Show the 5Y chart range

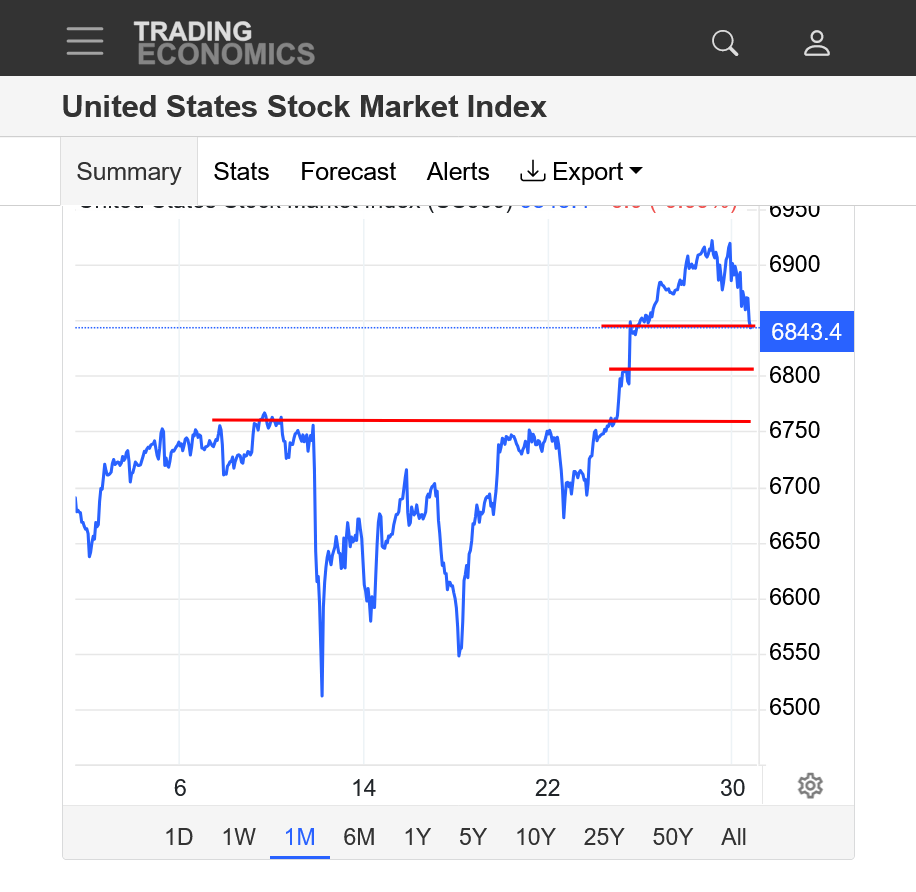(x=473, y=837)
